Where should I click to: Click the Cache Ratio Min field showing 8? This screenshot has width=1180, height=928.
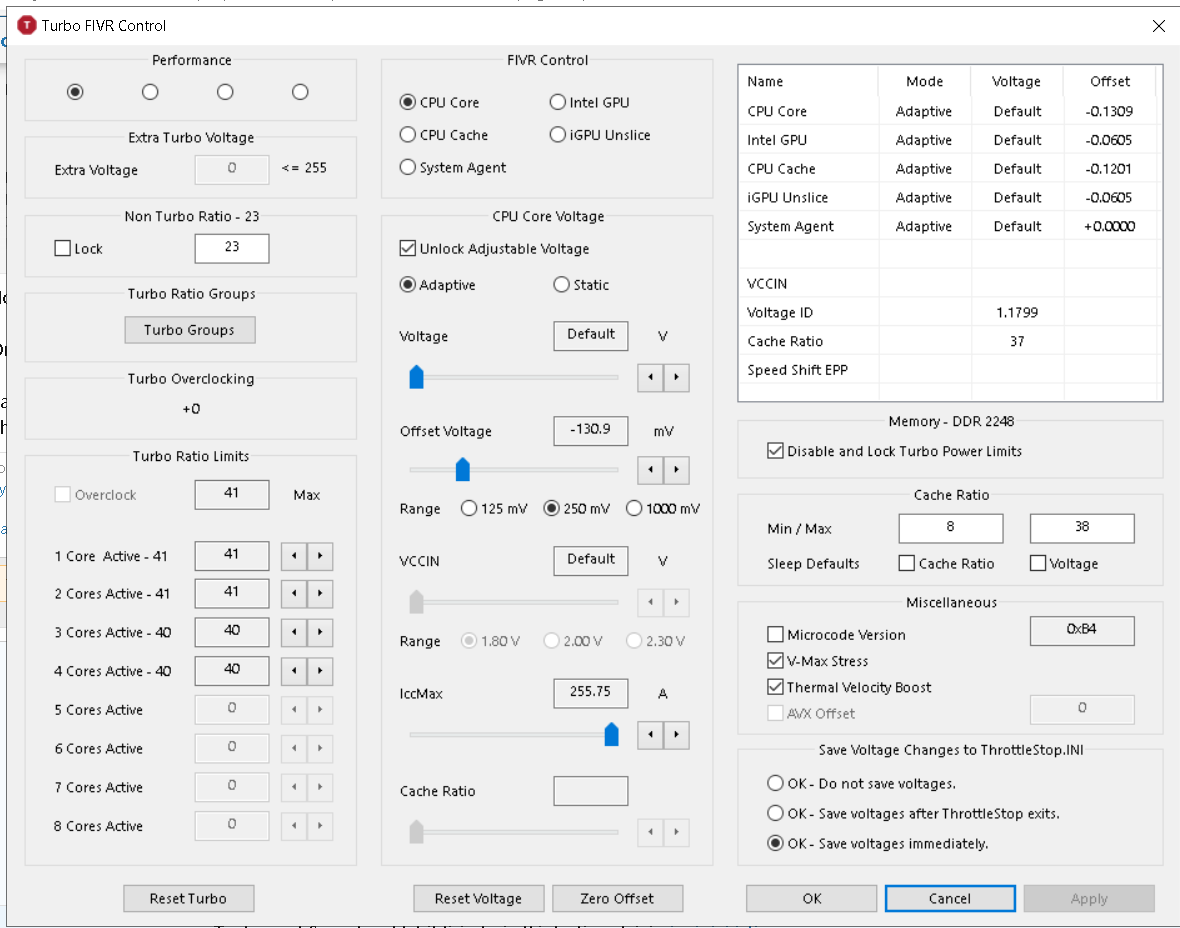950,528
